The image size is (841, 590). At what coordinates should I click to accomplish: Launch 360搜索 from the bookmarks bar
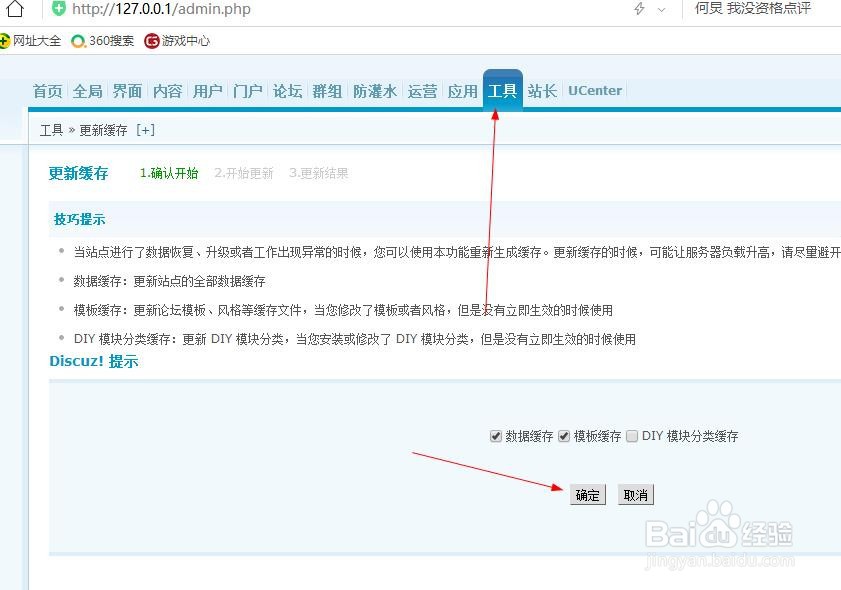[103, 41]
